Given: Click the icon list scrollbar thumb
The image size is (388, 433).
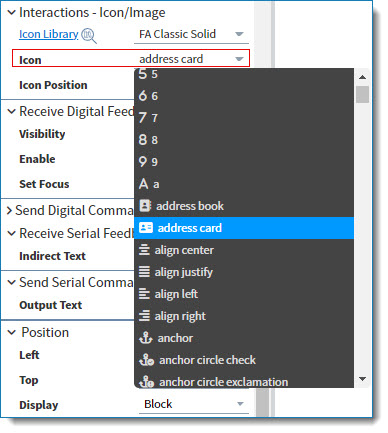Looking at the screenshot, I should [x=362, y=94].
